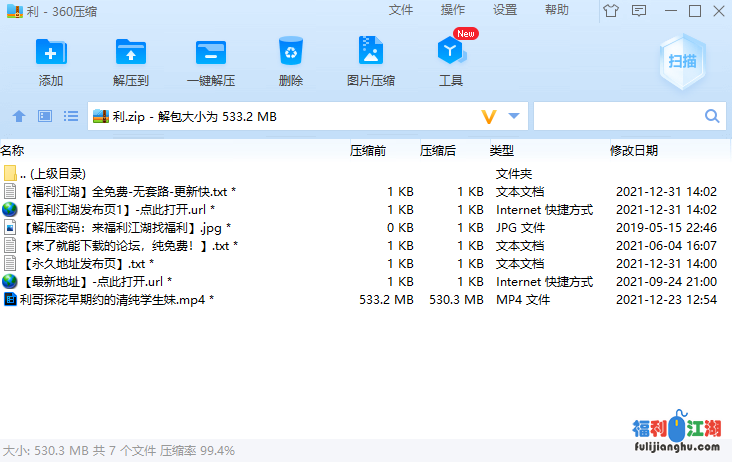
Task: Go up one level with the up arrow
Action: click(x=18, y=117)
